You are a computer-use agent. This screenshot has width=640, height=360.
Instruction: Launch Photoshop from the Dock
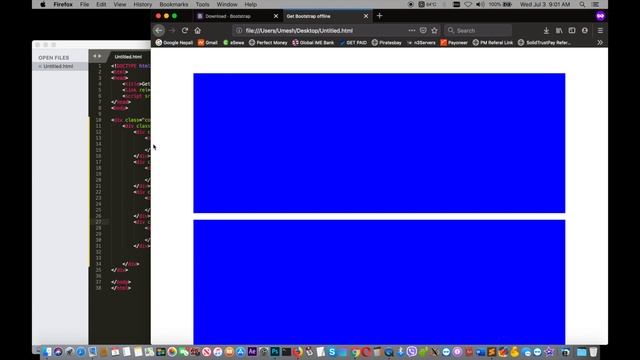coord(275,351)
